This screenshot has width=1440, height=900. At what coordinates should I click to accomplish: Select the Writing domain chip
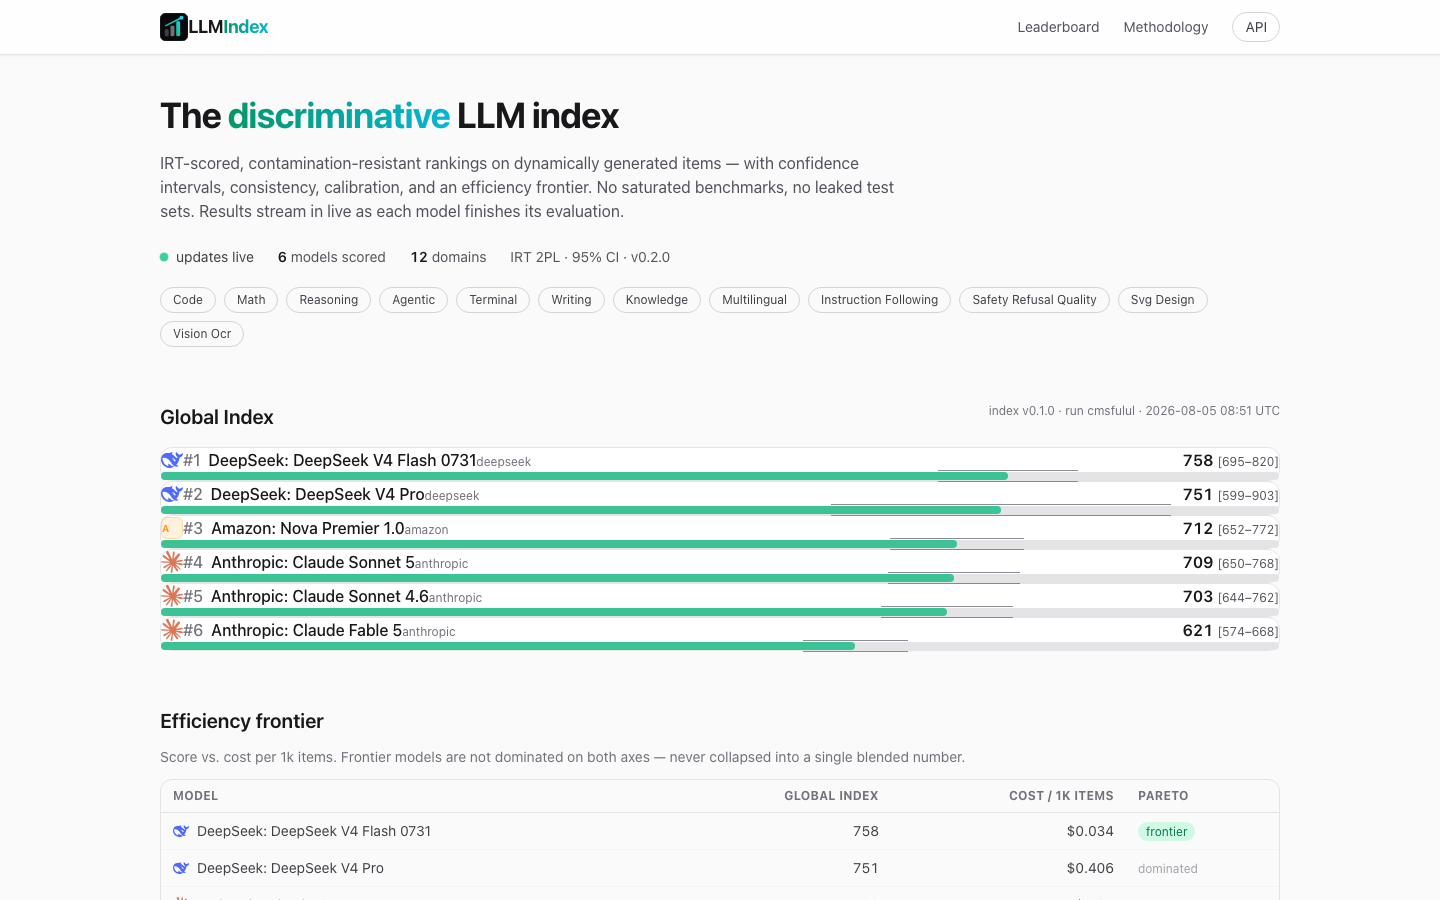pyautogui.click(x=571, y=300)
